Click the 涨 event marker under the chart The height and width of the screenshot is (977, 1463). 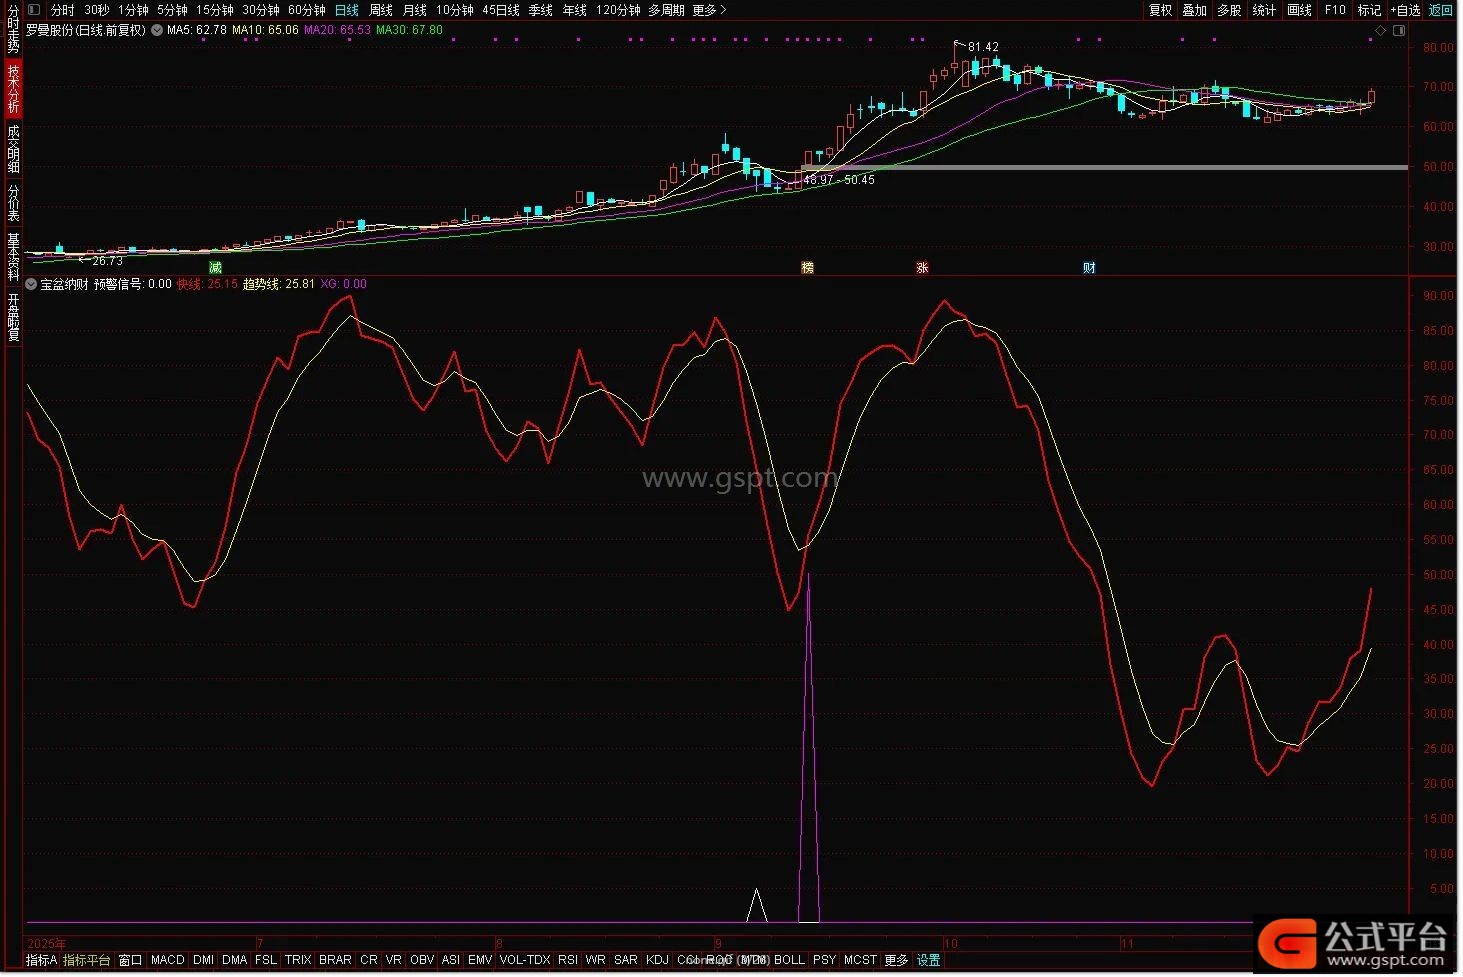922,268
